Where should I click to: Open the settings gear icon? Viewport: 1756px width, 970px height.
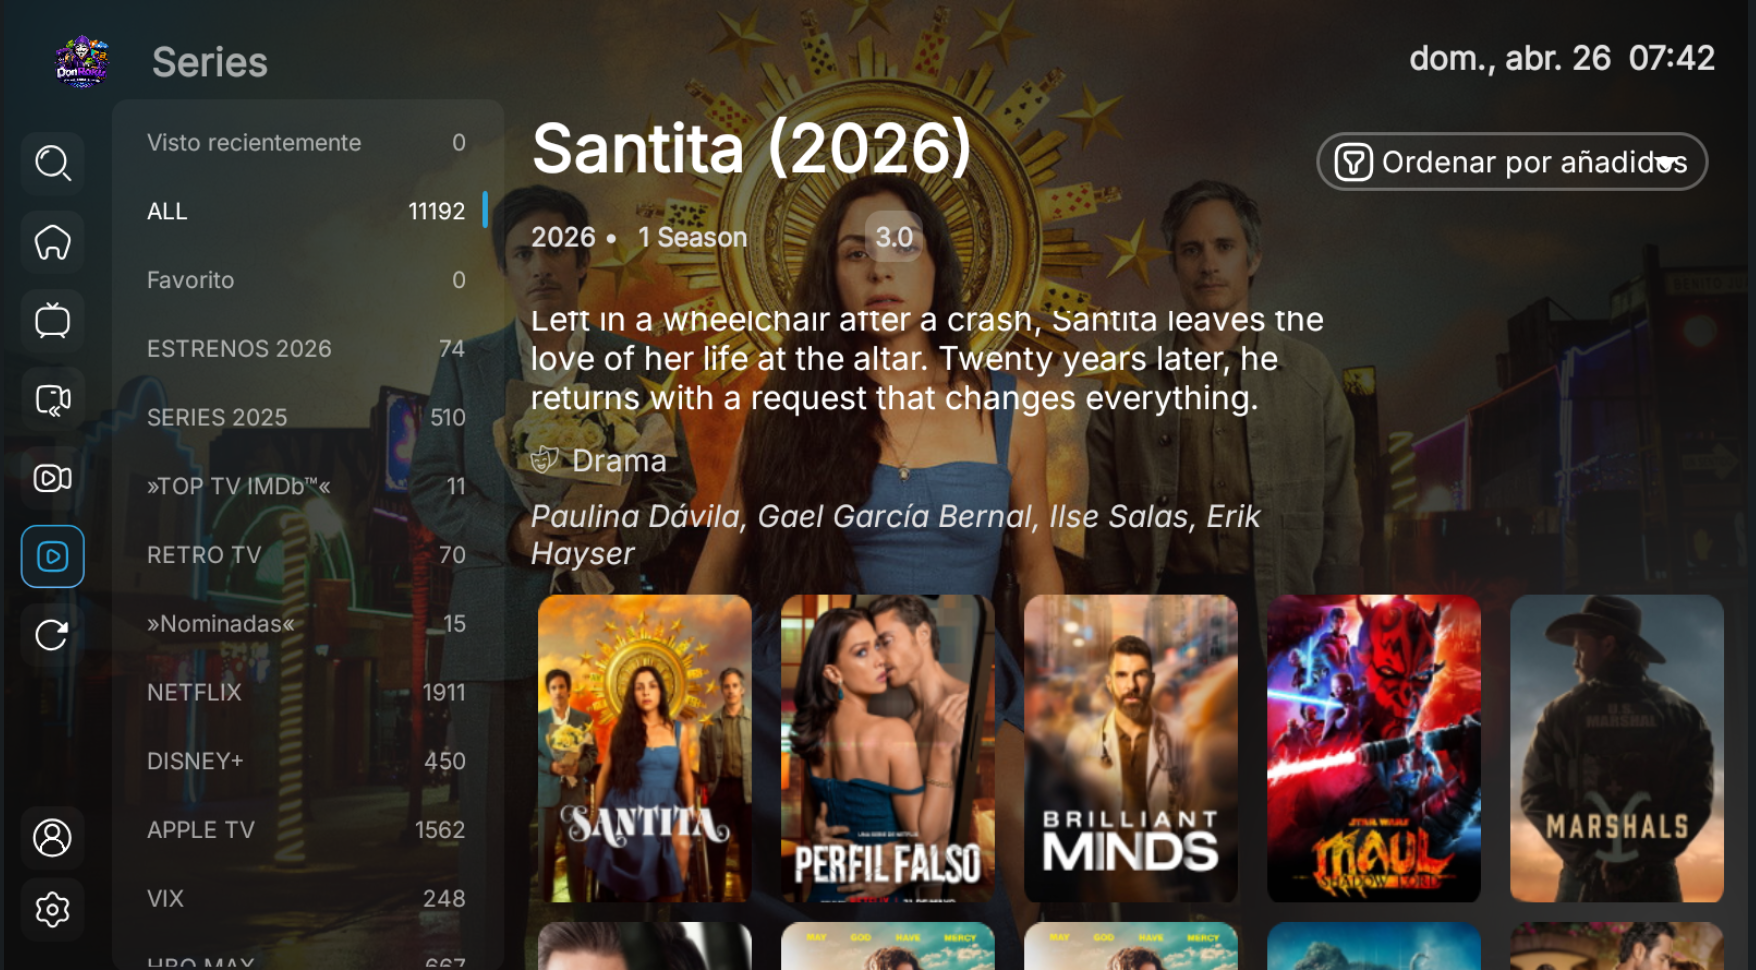pyautogui.click(x=53, y=909)
